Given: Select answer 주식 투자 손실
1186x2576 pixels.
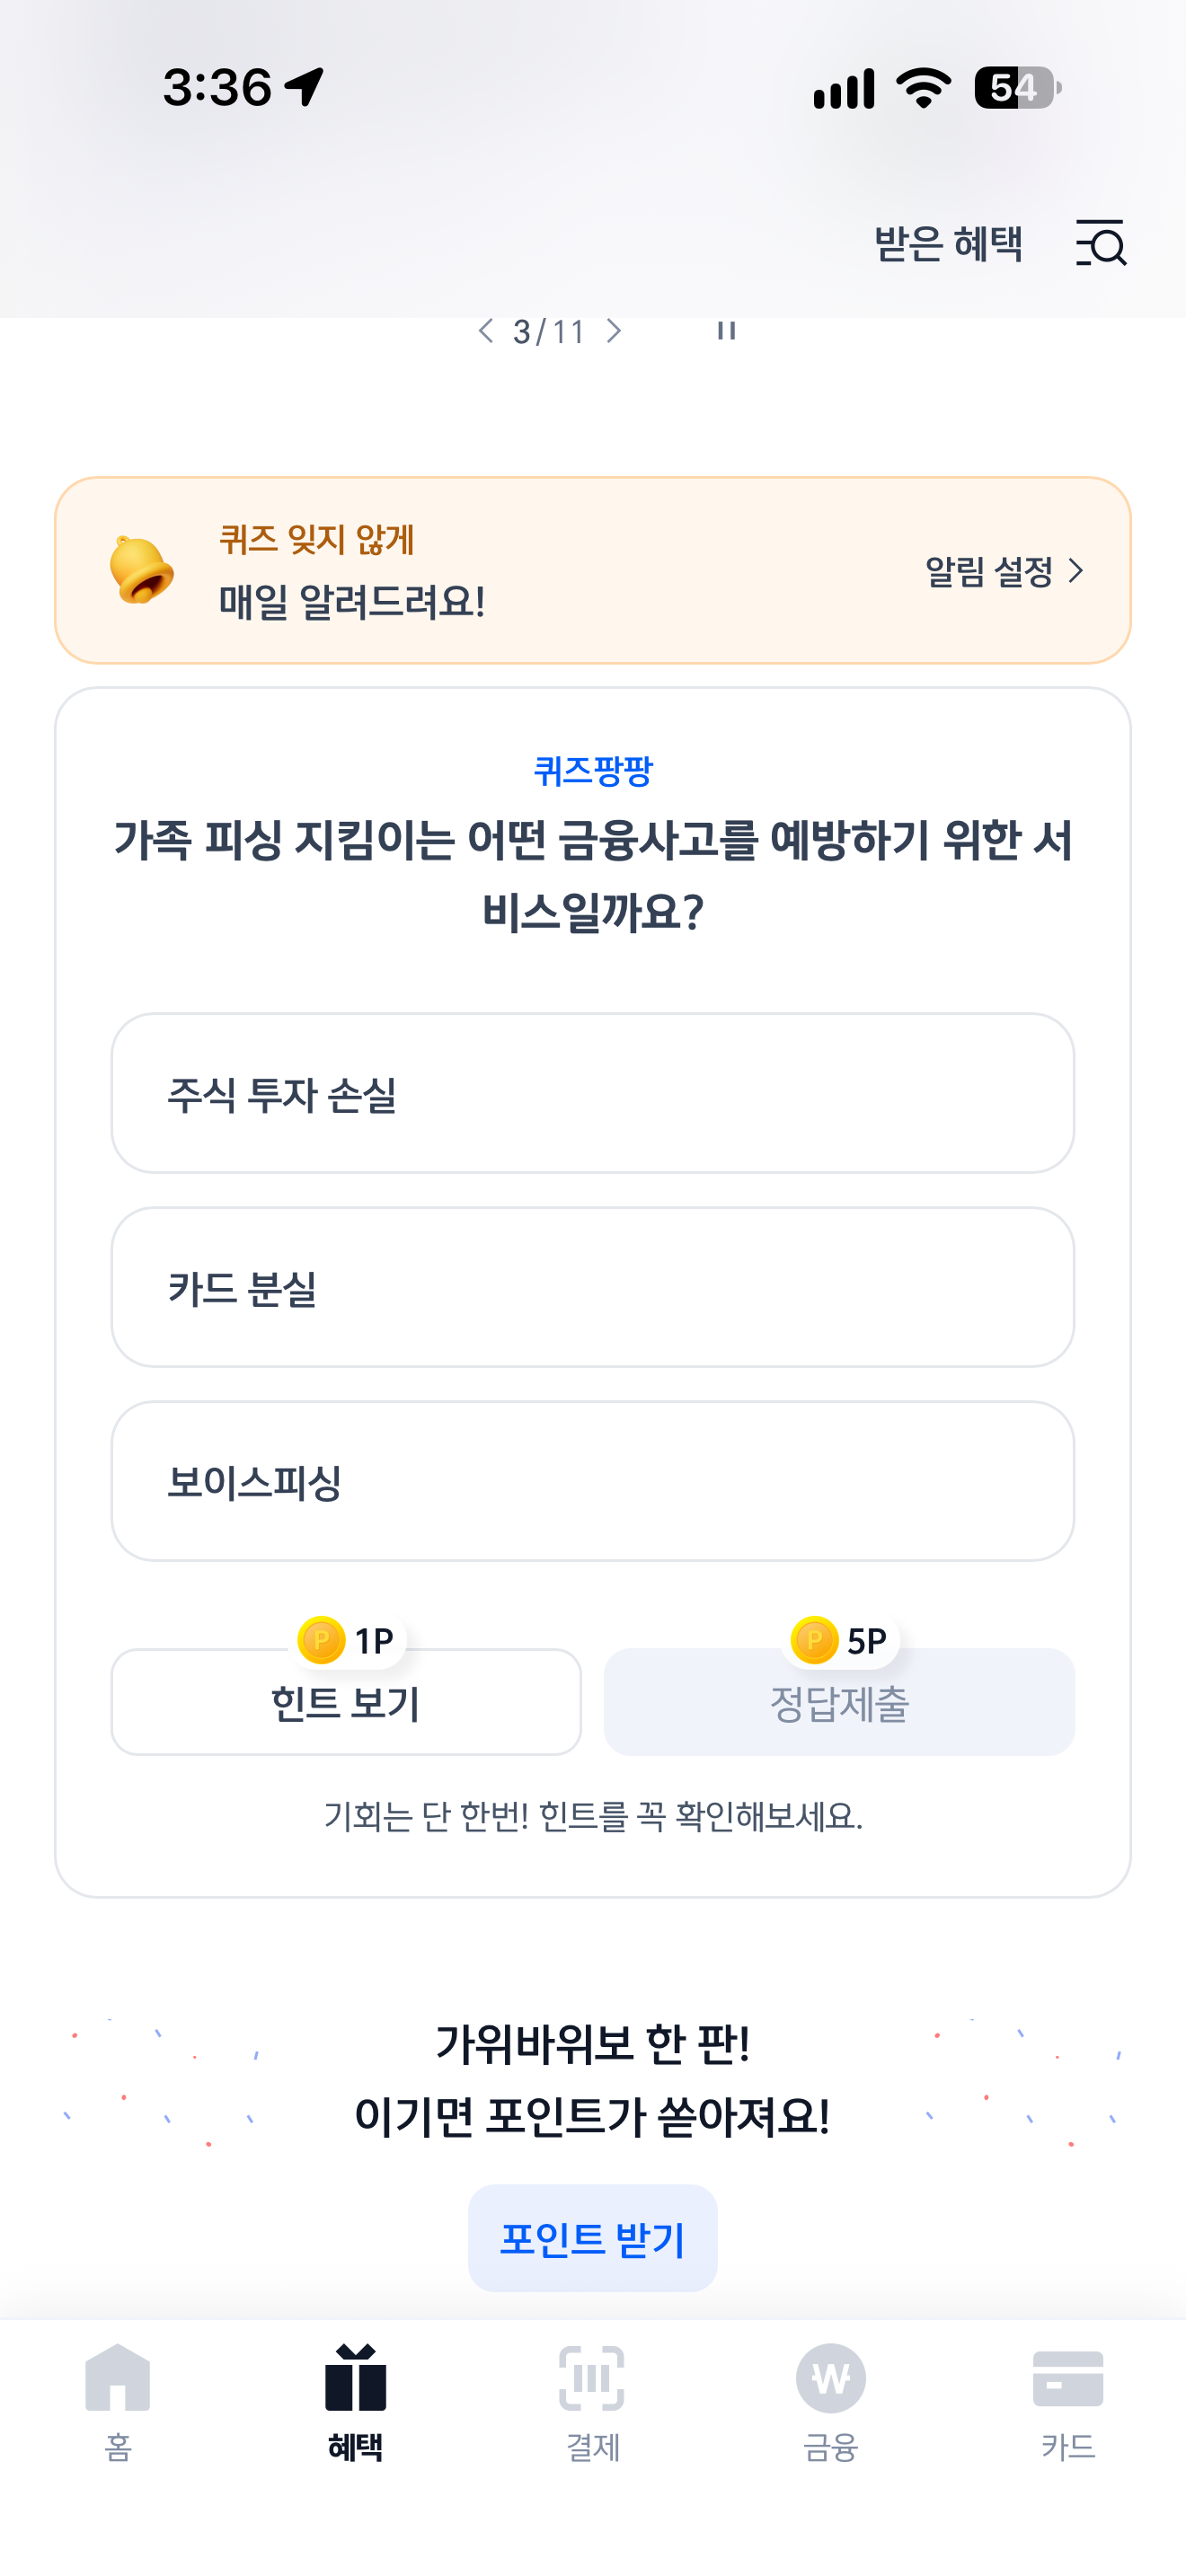Looking at the screenshot, I should coord(592,1093).
